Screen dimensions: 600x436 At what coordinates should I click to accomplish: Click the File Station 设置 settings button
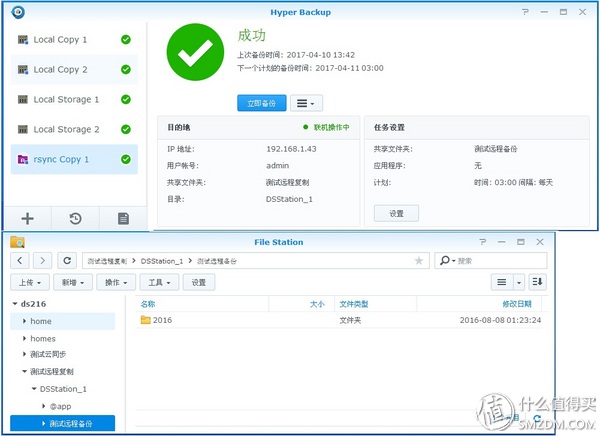(x=199, y=283)
